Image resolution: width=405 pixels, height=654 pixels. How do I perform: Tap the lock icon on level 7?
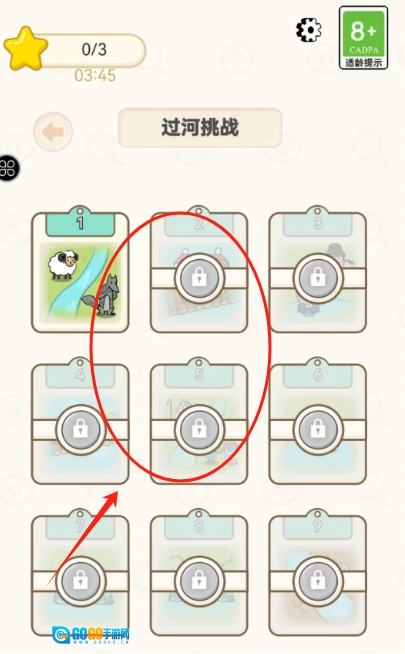click(x=80, y=581)
